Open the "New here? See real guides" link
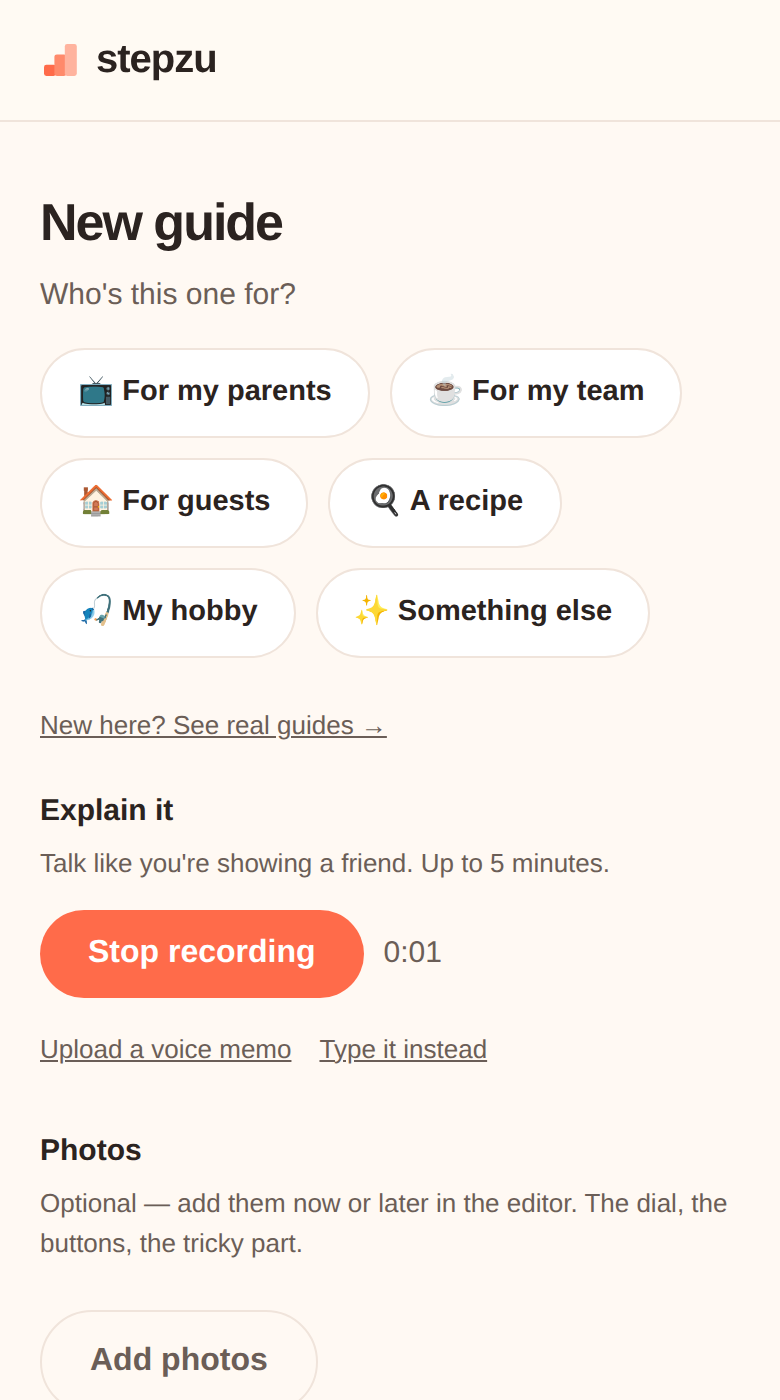This screenshot has height=1400, width=780. click(x=213, y=726)
